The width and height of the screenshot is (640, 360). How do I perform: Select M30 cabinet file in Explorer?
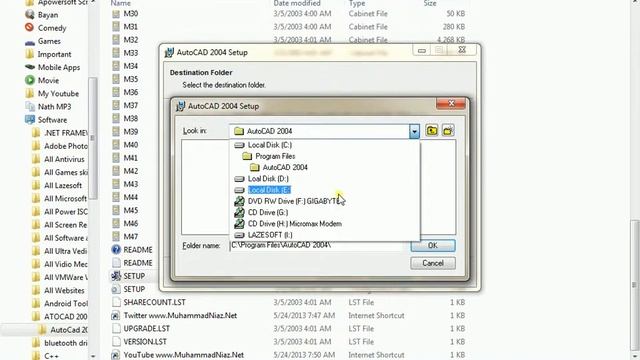click(x=131, y=14)
